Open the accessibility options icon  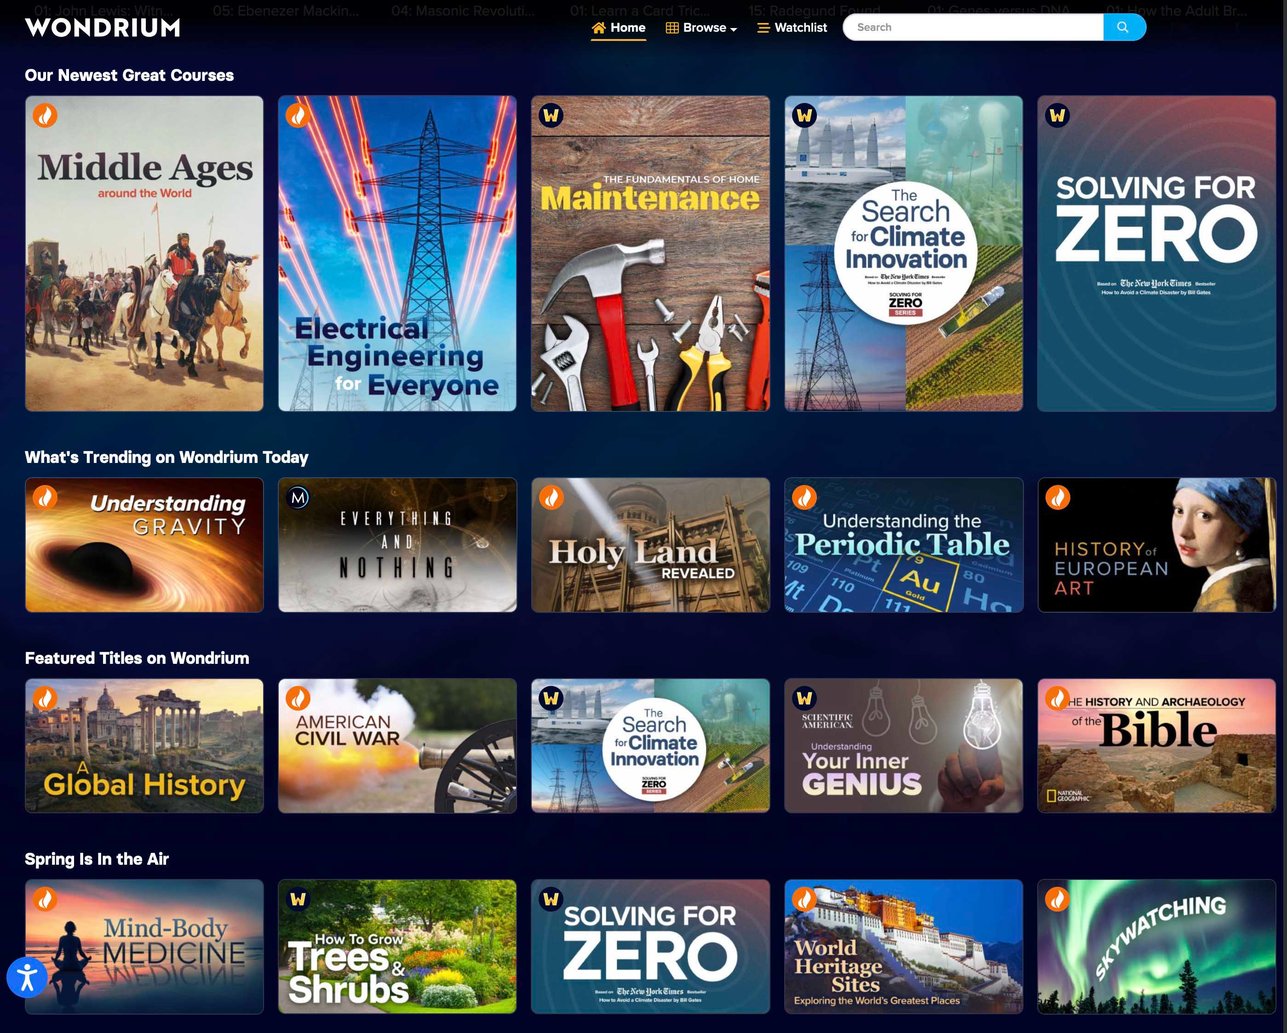(x=27, y=976)
